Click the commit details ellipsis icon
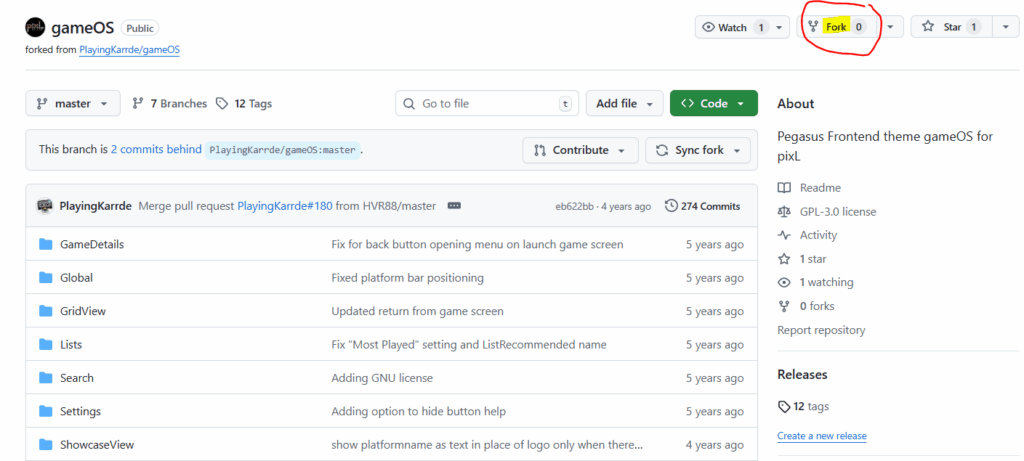The height and width of the screenshot is (461, 1024). click(x=454, y=206)
